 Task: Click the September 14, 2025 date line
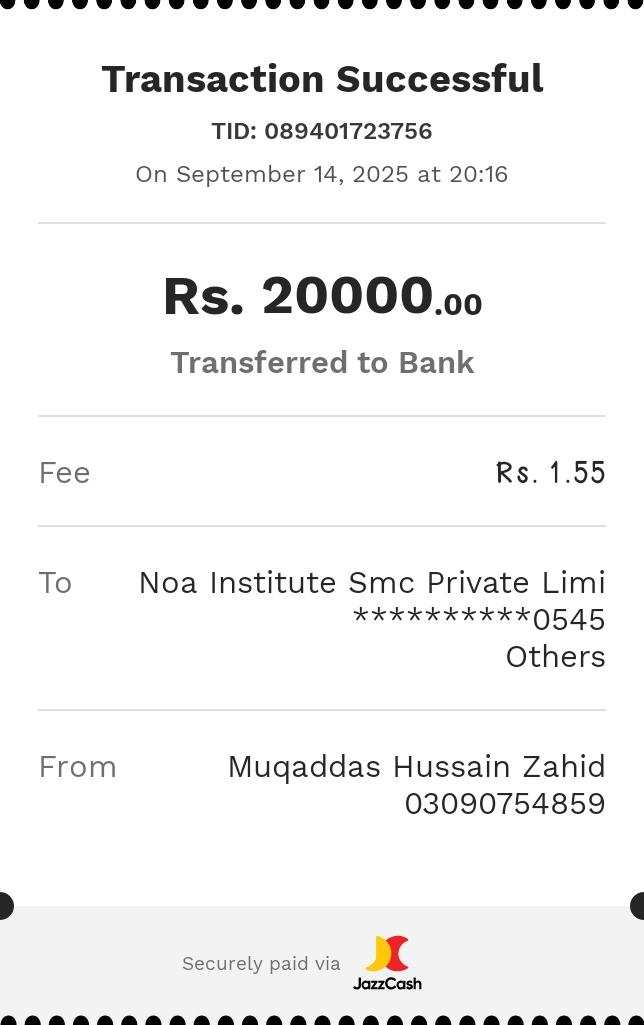point(322,174)
